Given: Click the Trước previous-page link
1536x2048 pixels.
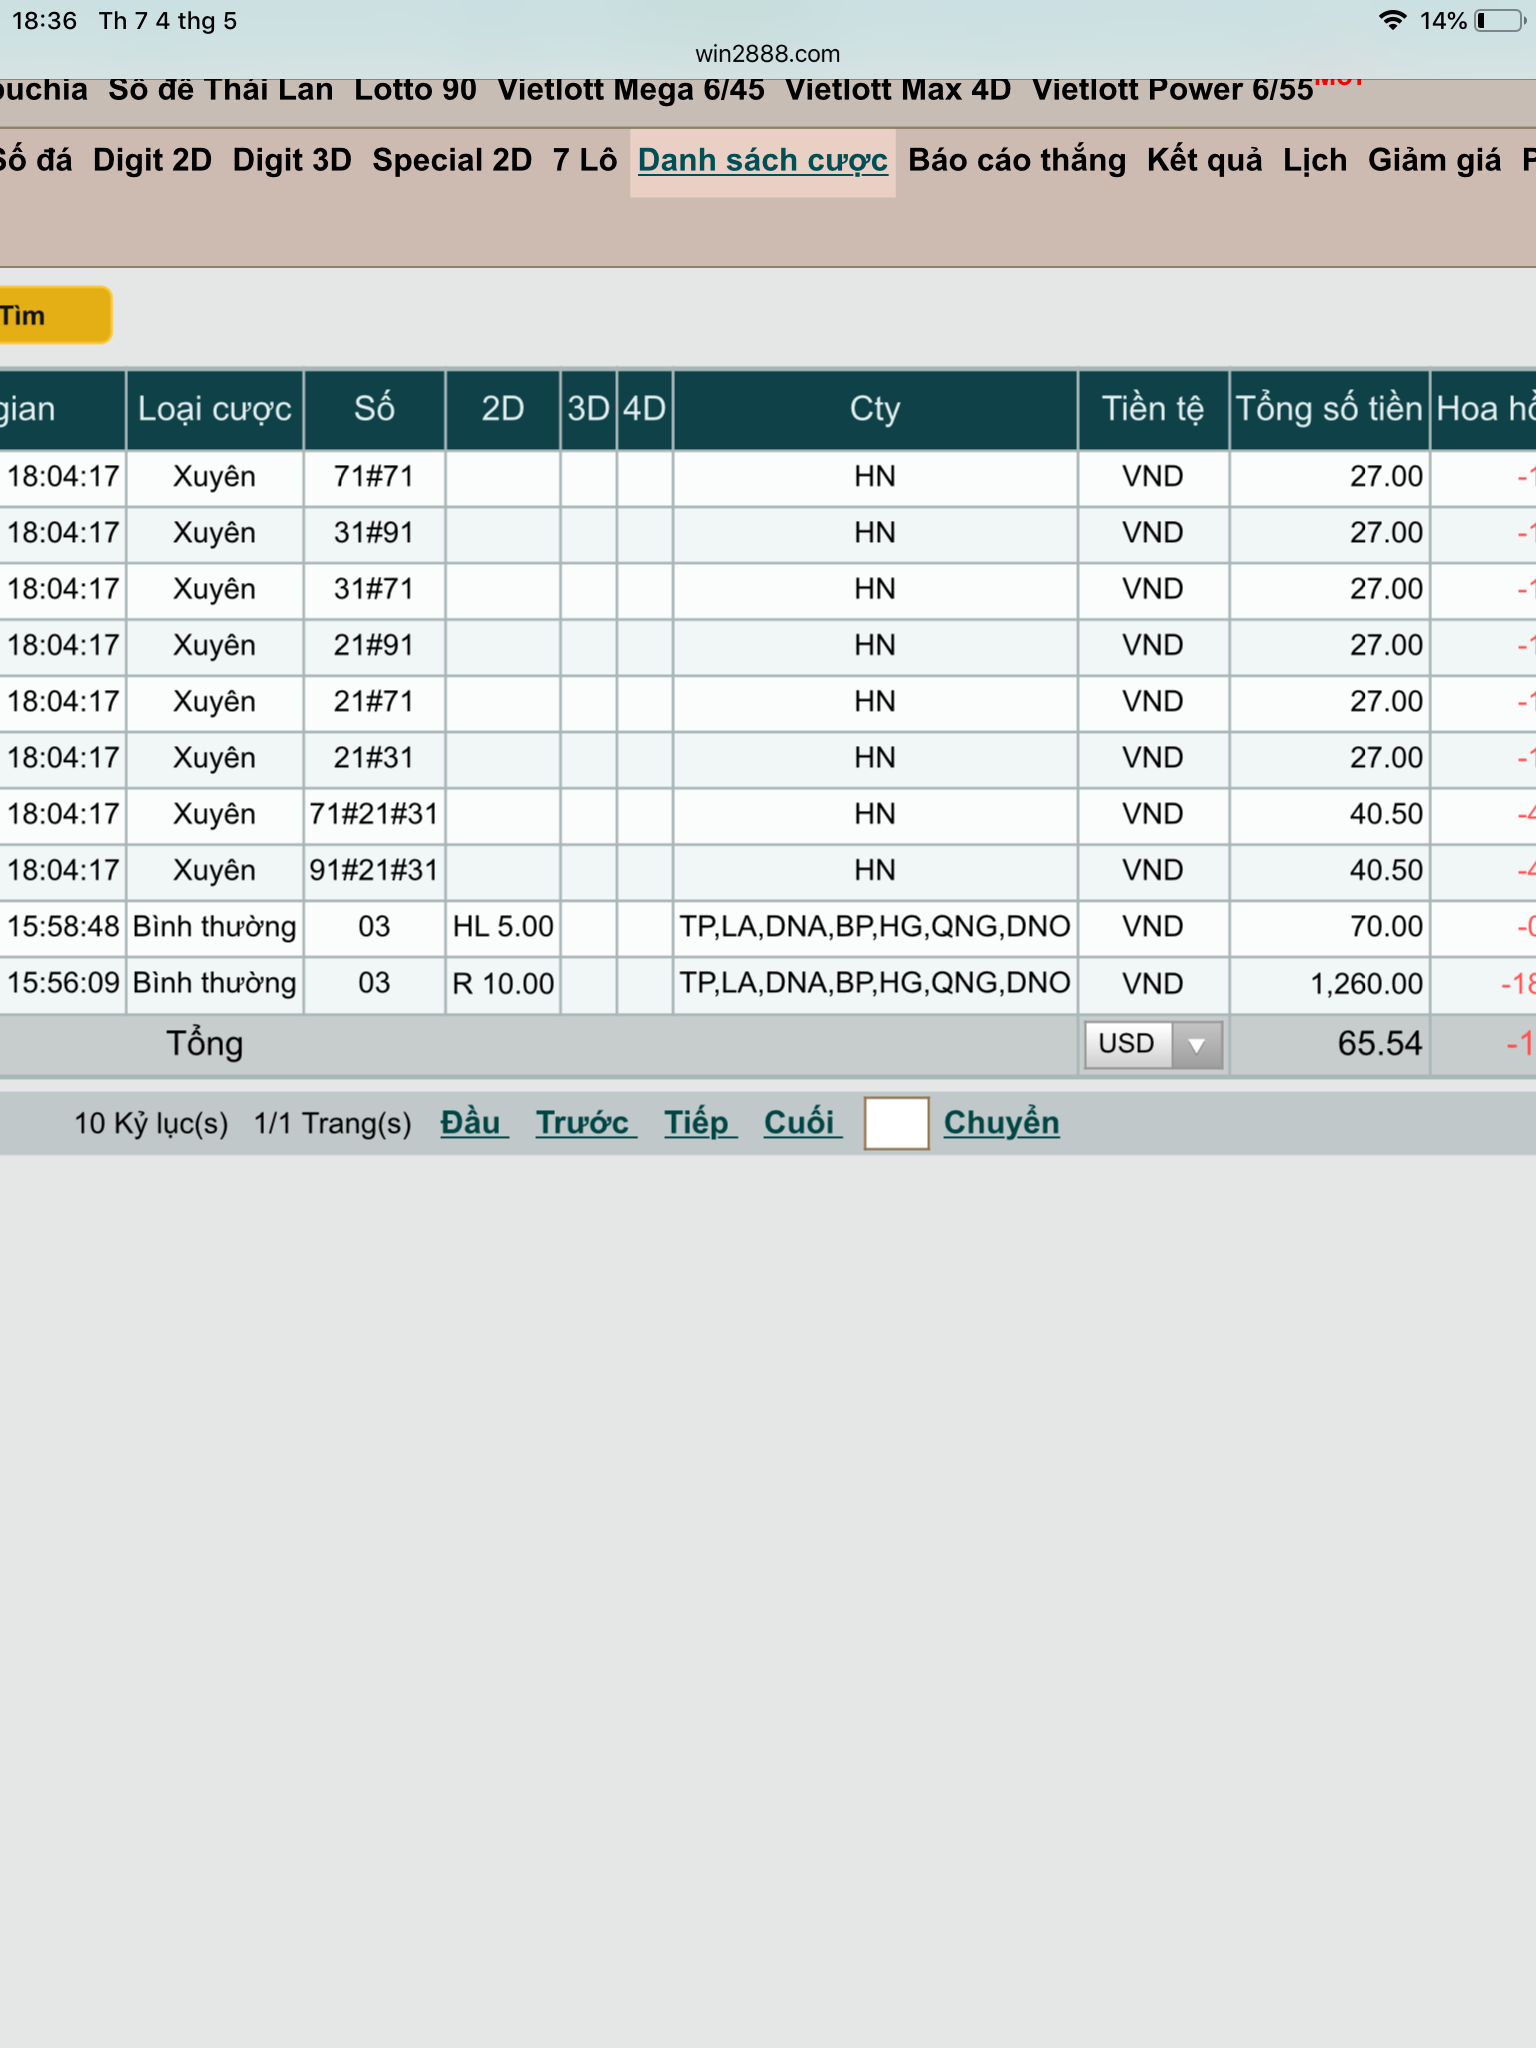Looking at the screenshot, I should pyautogui.click(x=583, y=1123).
